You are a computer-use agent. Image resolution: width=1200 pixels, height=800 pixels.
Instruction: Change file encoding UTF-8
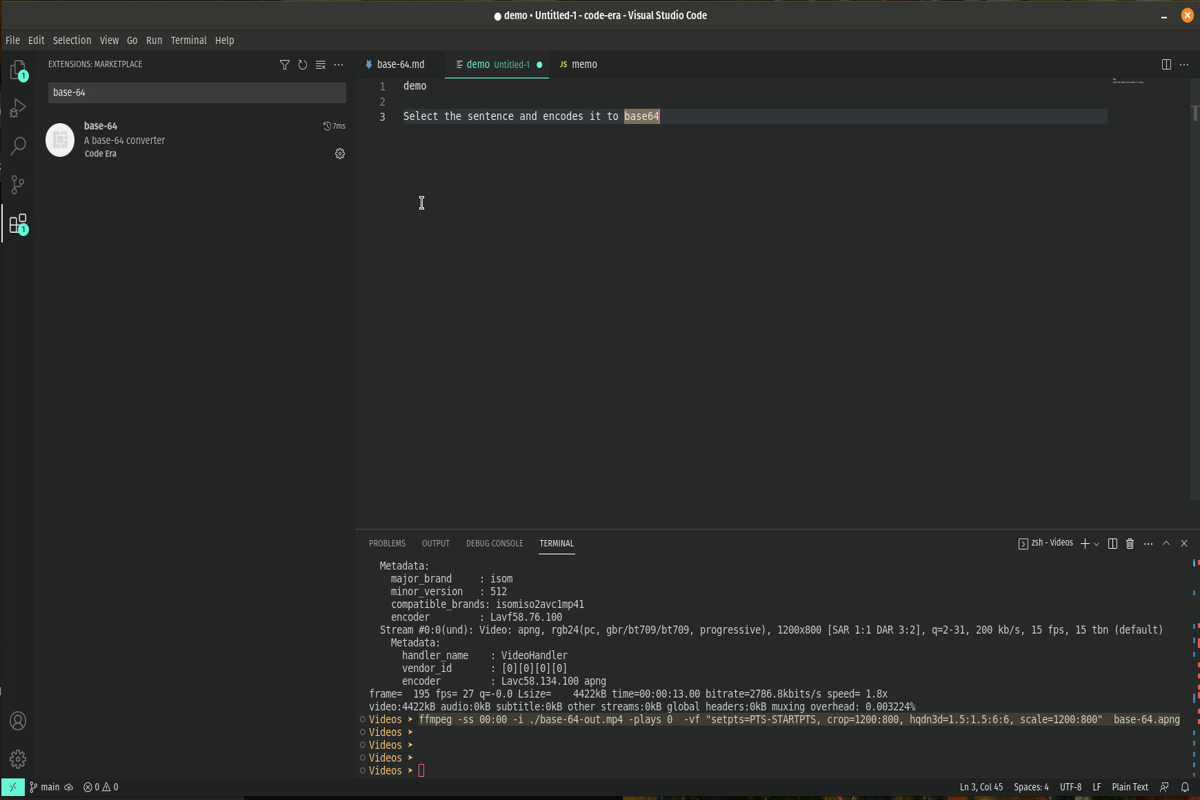coord(1070,787)
